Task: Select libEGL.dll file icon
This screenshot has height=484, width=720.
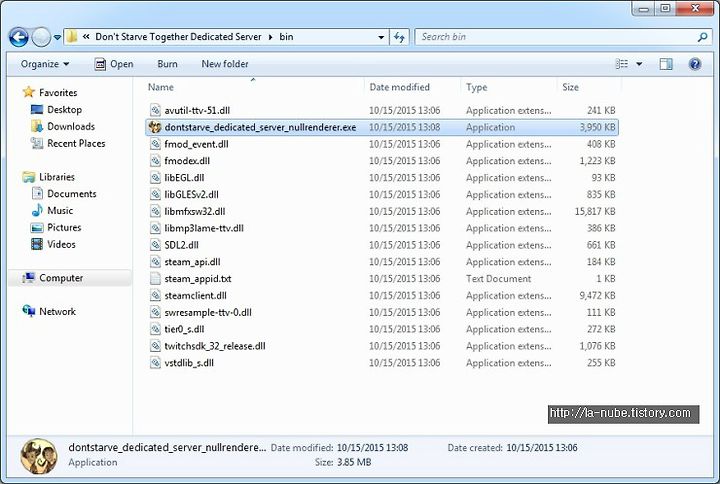Action: click(155, 178)
